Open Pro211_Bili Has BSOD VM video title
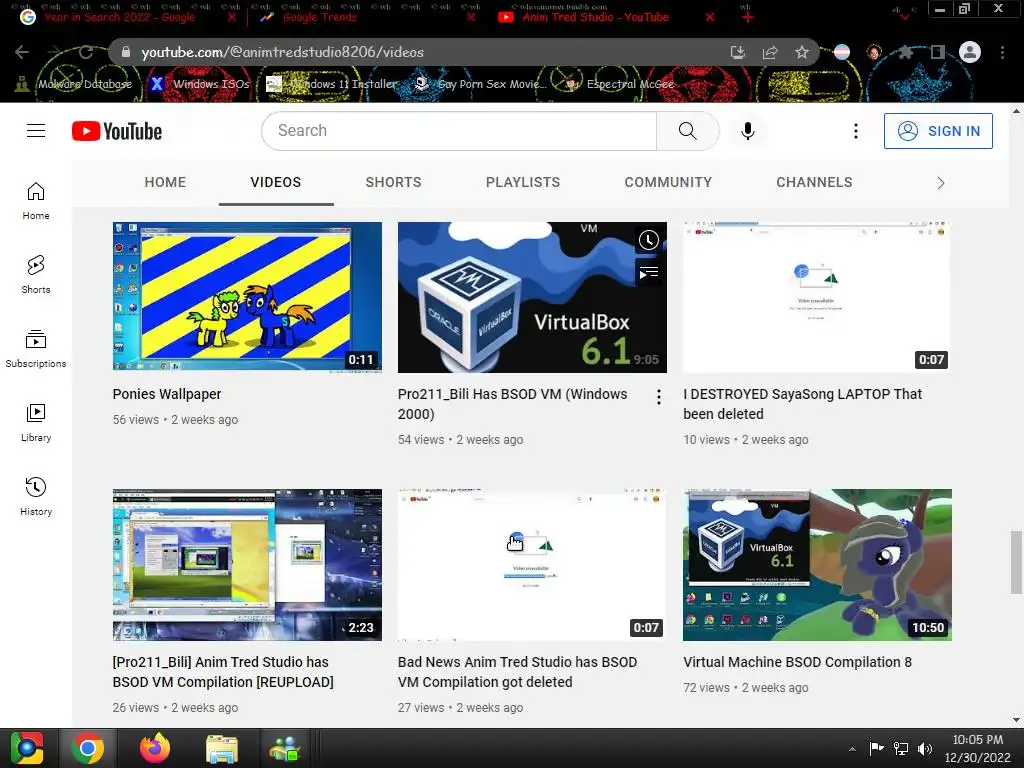This screenshot has width=1024, height=768. click(513, 404)
